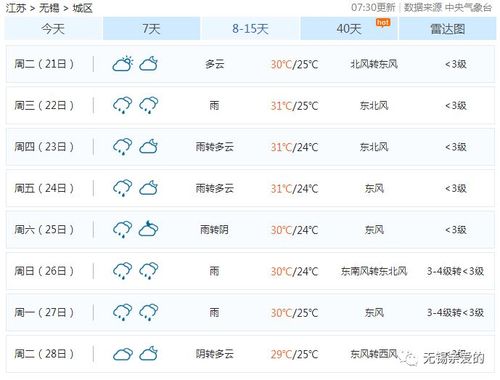Select the 周一（27日） date label
Viewport: 500px width, 380px height.
click(44, 312)
